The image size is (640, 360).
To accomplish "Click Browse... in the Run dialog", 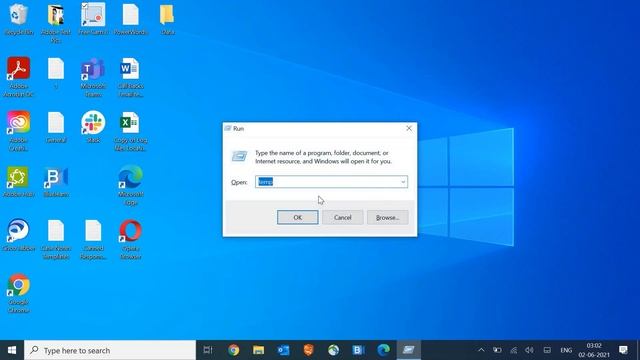I will point(387,217).
